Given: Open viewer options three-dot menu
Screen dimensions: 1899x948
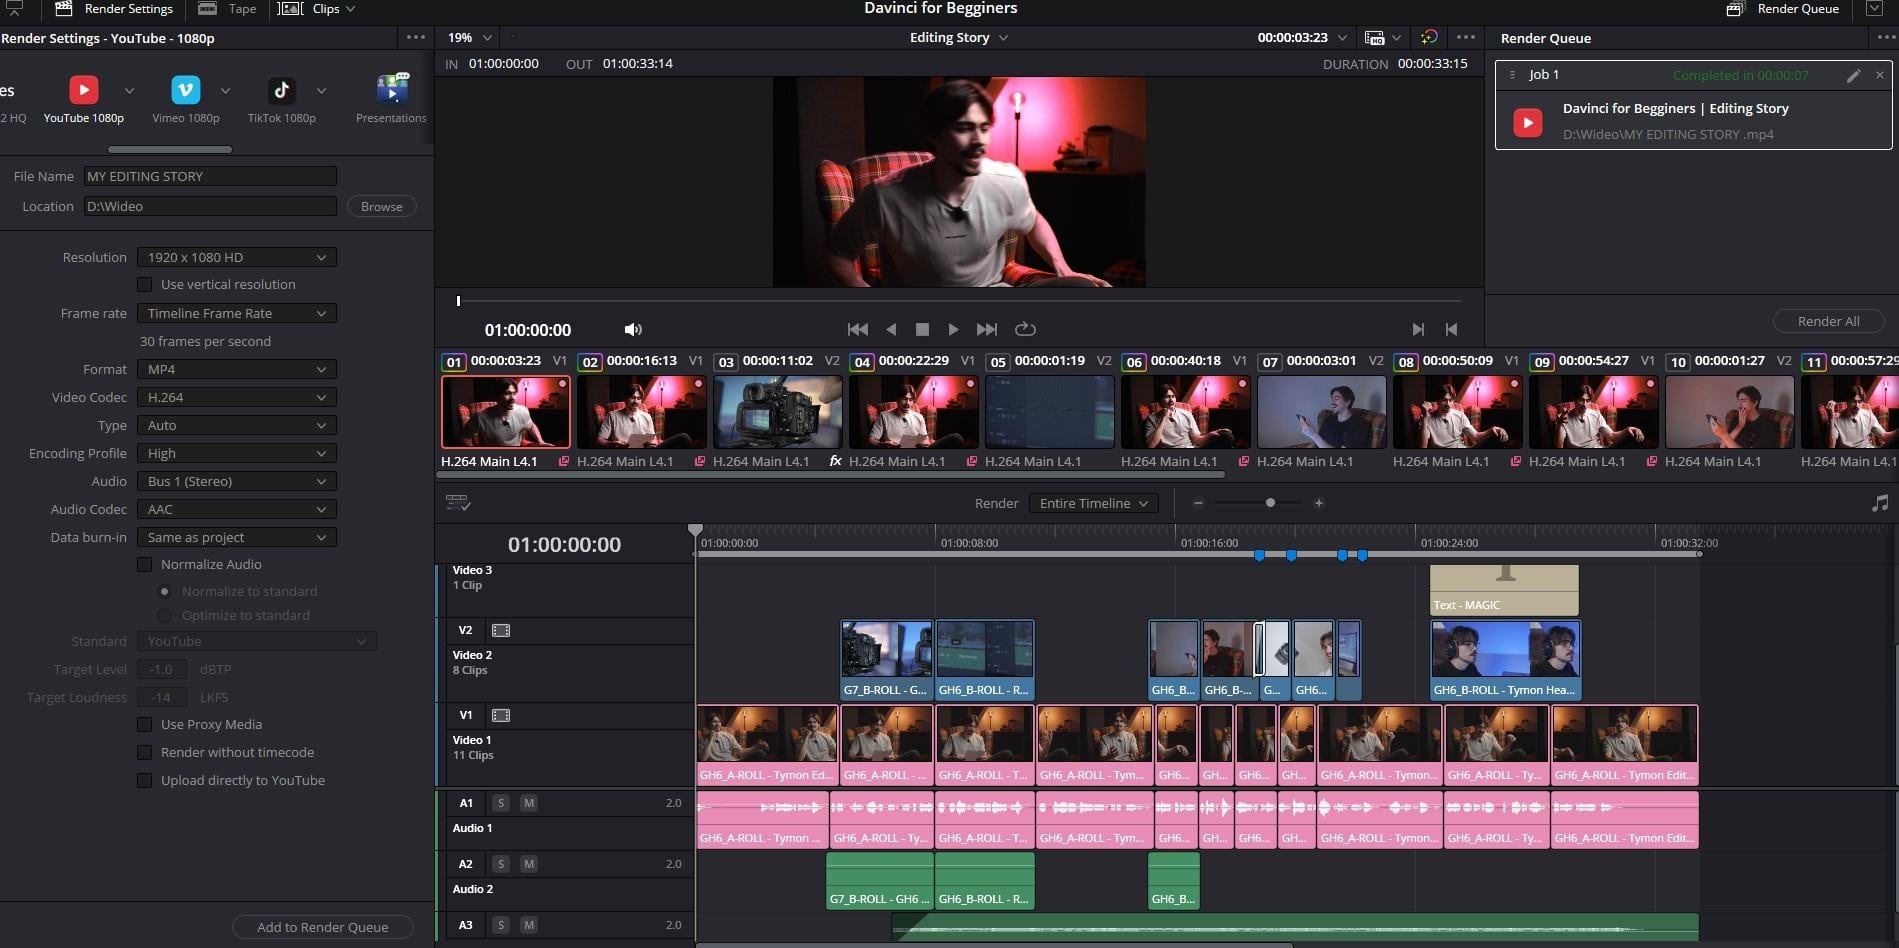Looking at the screenshot, I should pyautogui.click(x=1466, y=37).
